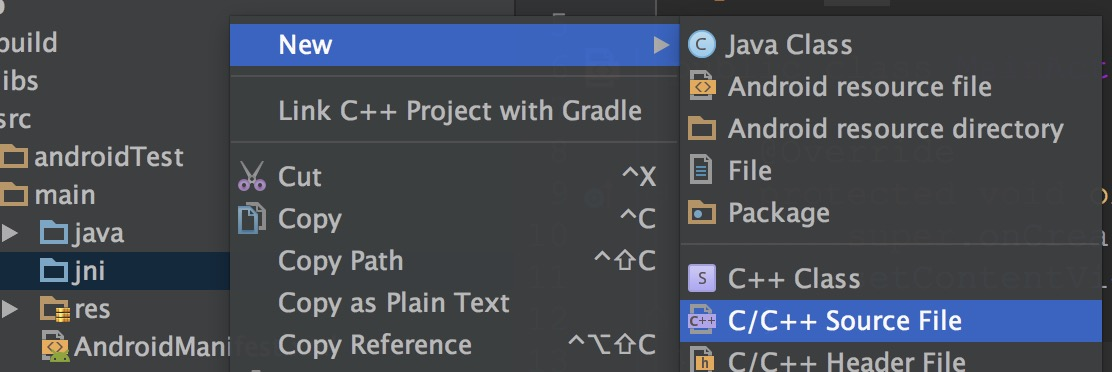
Task: Click the Java Class circle icon
Action: coord(701,45)
